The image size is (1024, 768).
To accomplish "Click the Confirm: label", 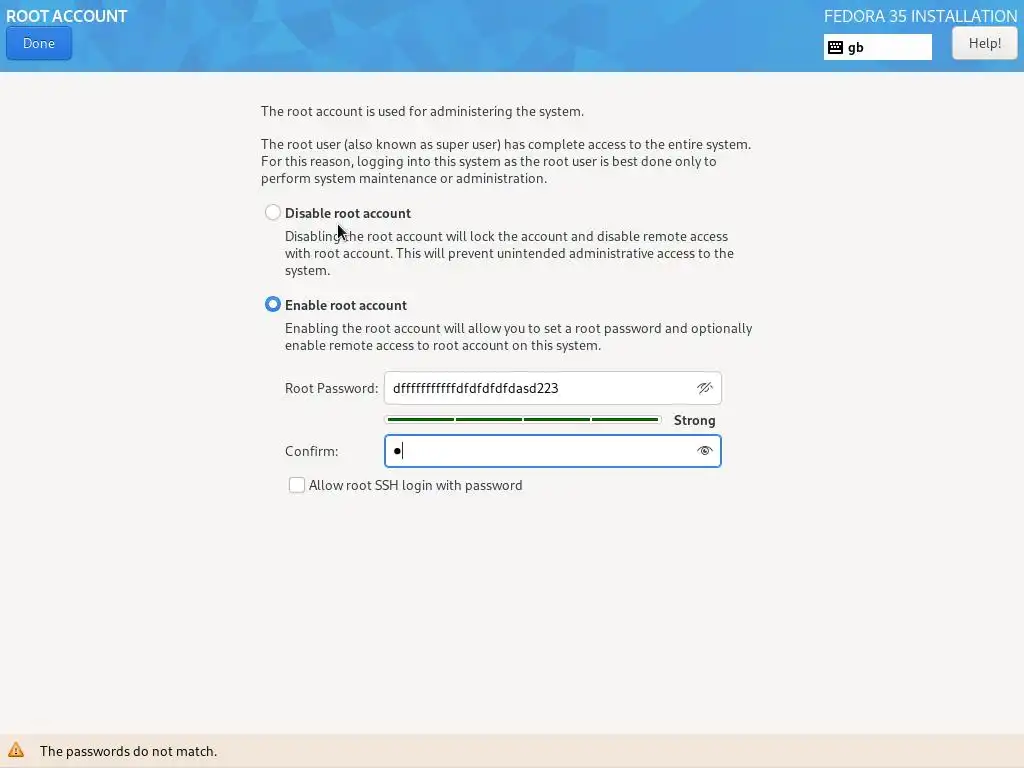I will tap(312, 451).
